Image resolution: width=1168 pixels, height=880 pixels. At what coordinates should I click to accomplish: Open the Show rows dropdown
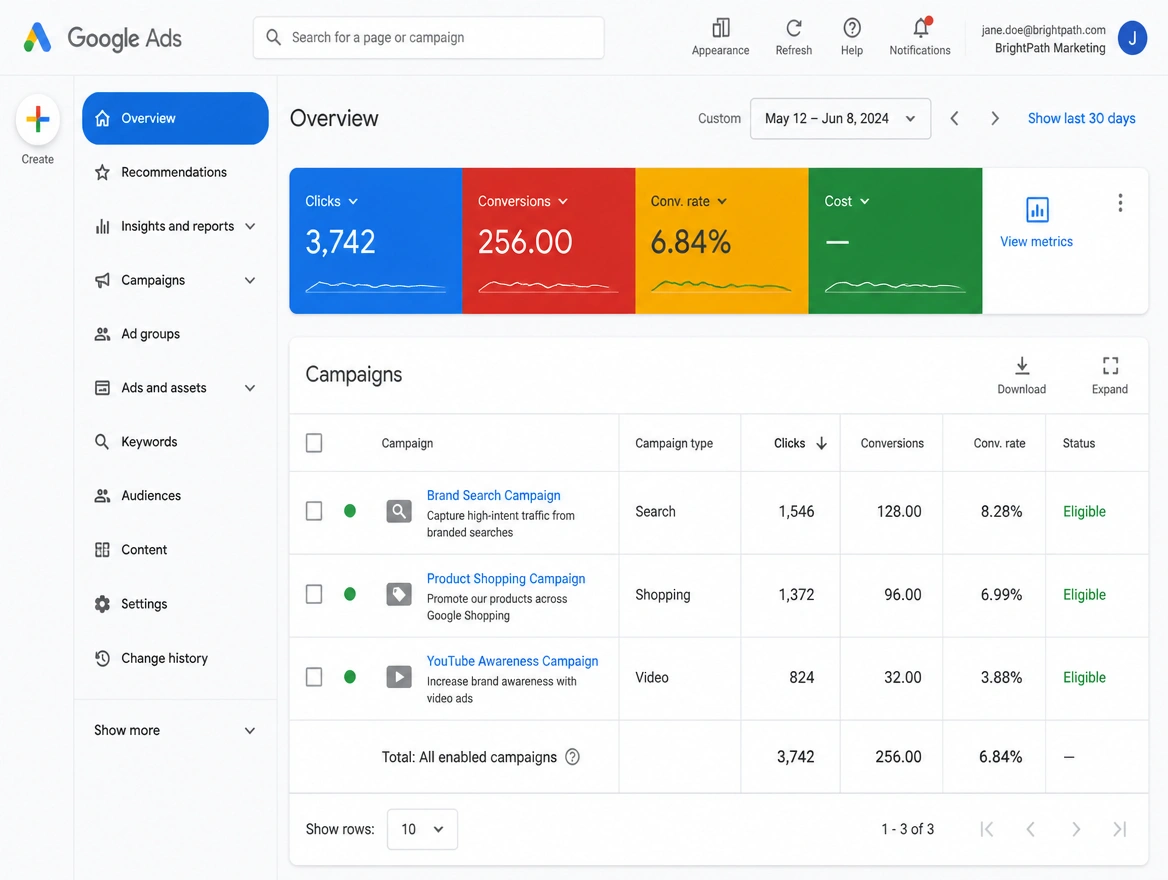pos(422,829)
